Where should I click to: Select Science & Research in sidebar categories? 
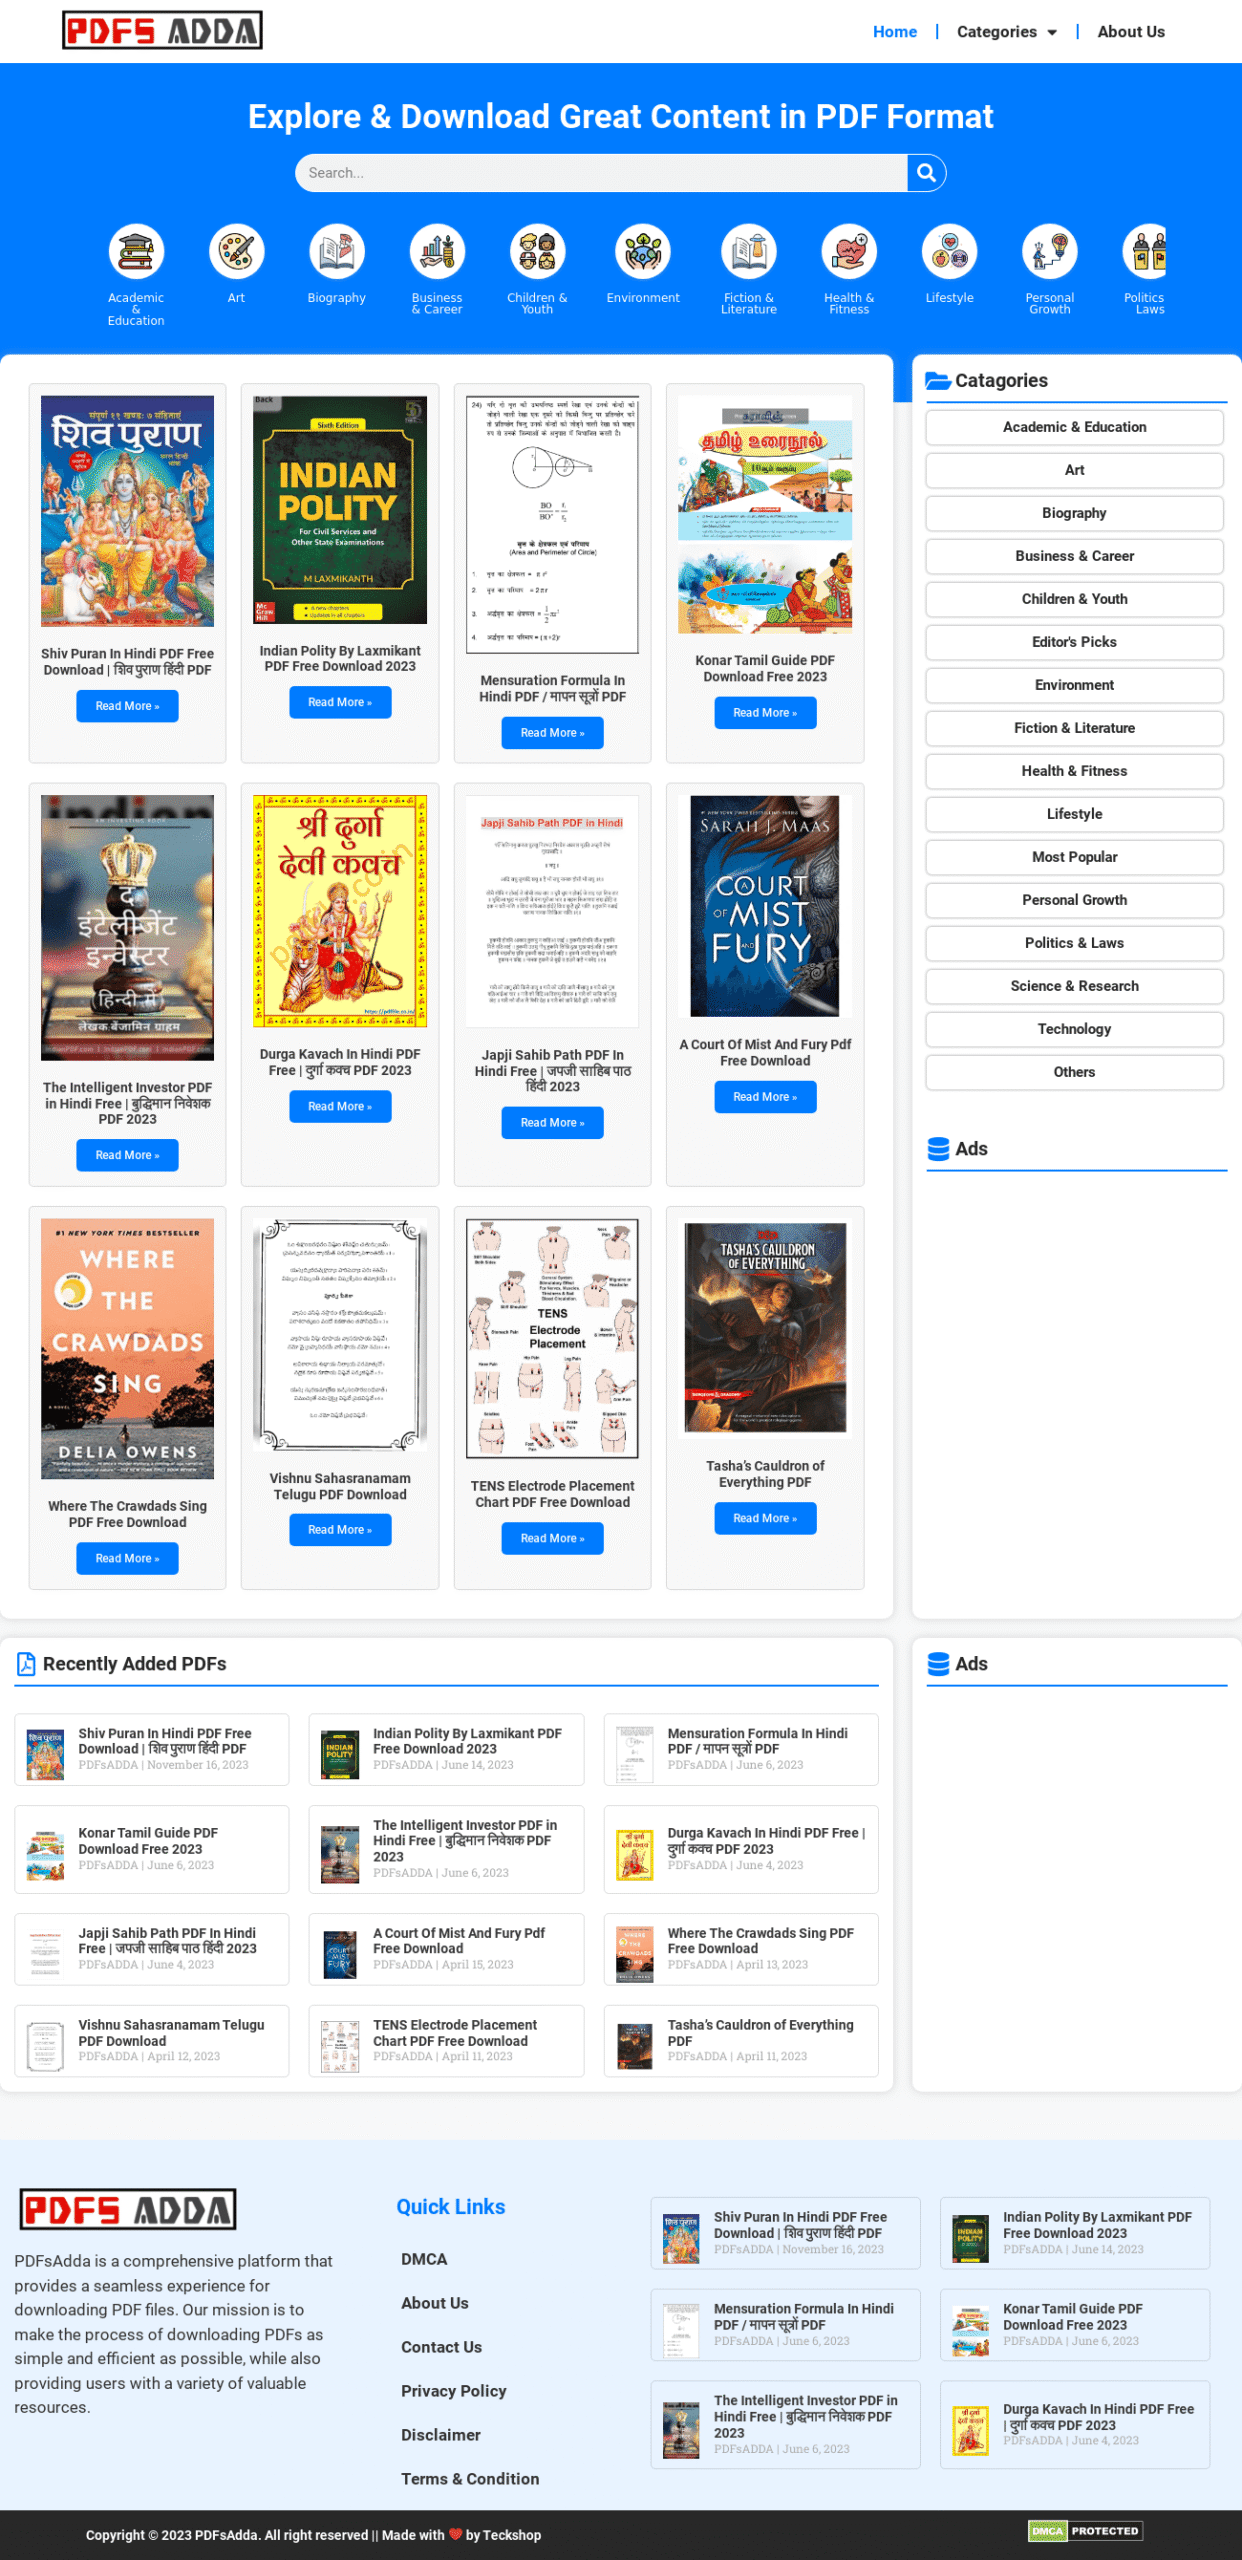pos(1073,986)
